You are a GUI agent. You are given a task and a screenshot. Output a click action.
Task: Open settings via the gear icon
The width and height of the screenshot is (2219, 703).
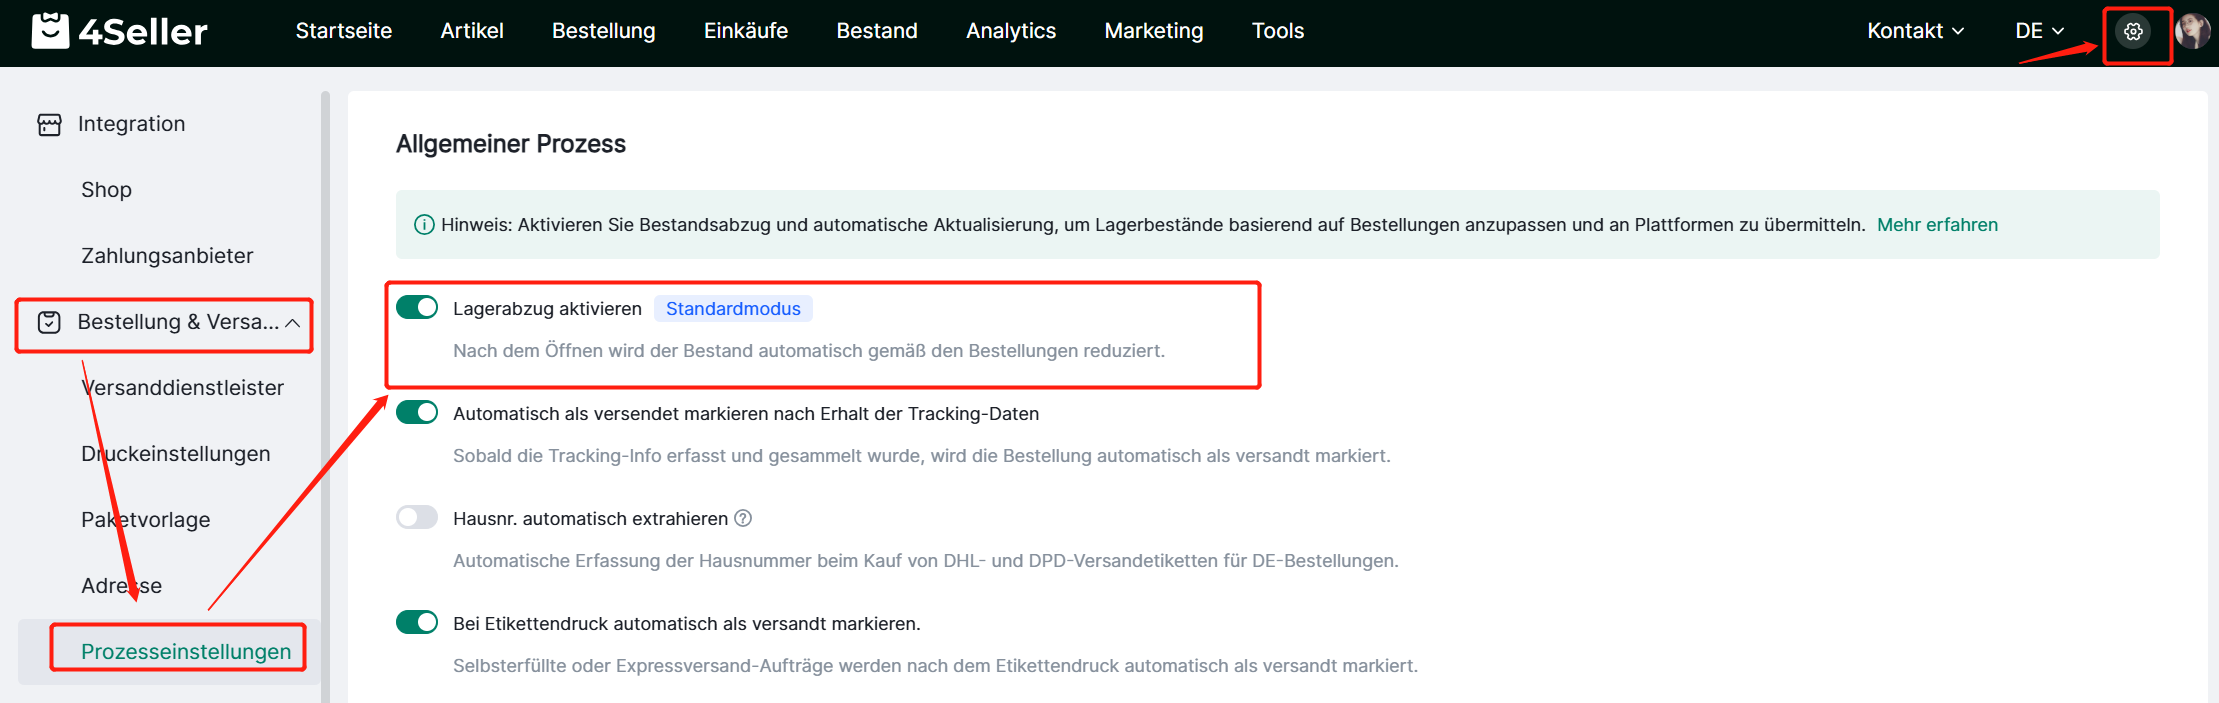[2133, 32]
